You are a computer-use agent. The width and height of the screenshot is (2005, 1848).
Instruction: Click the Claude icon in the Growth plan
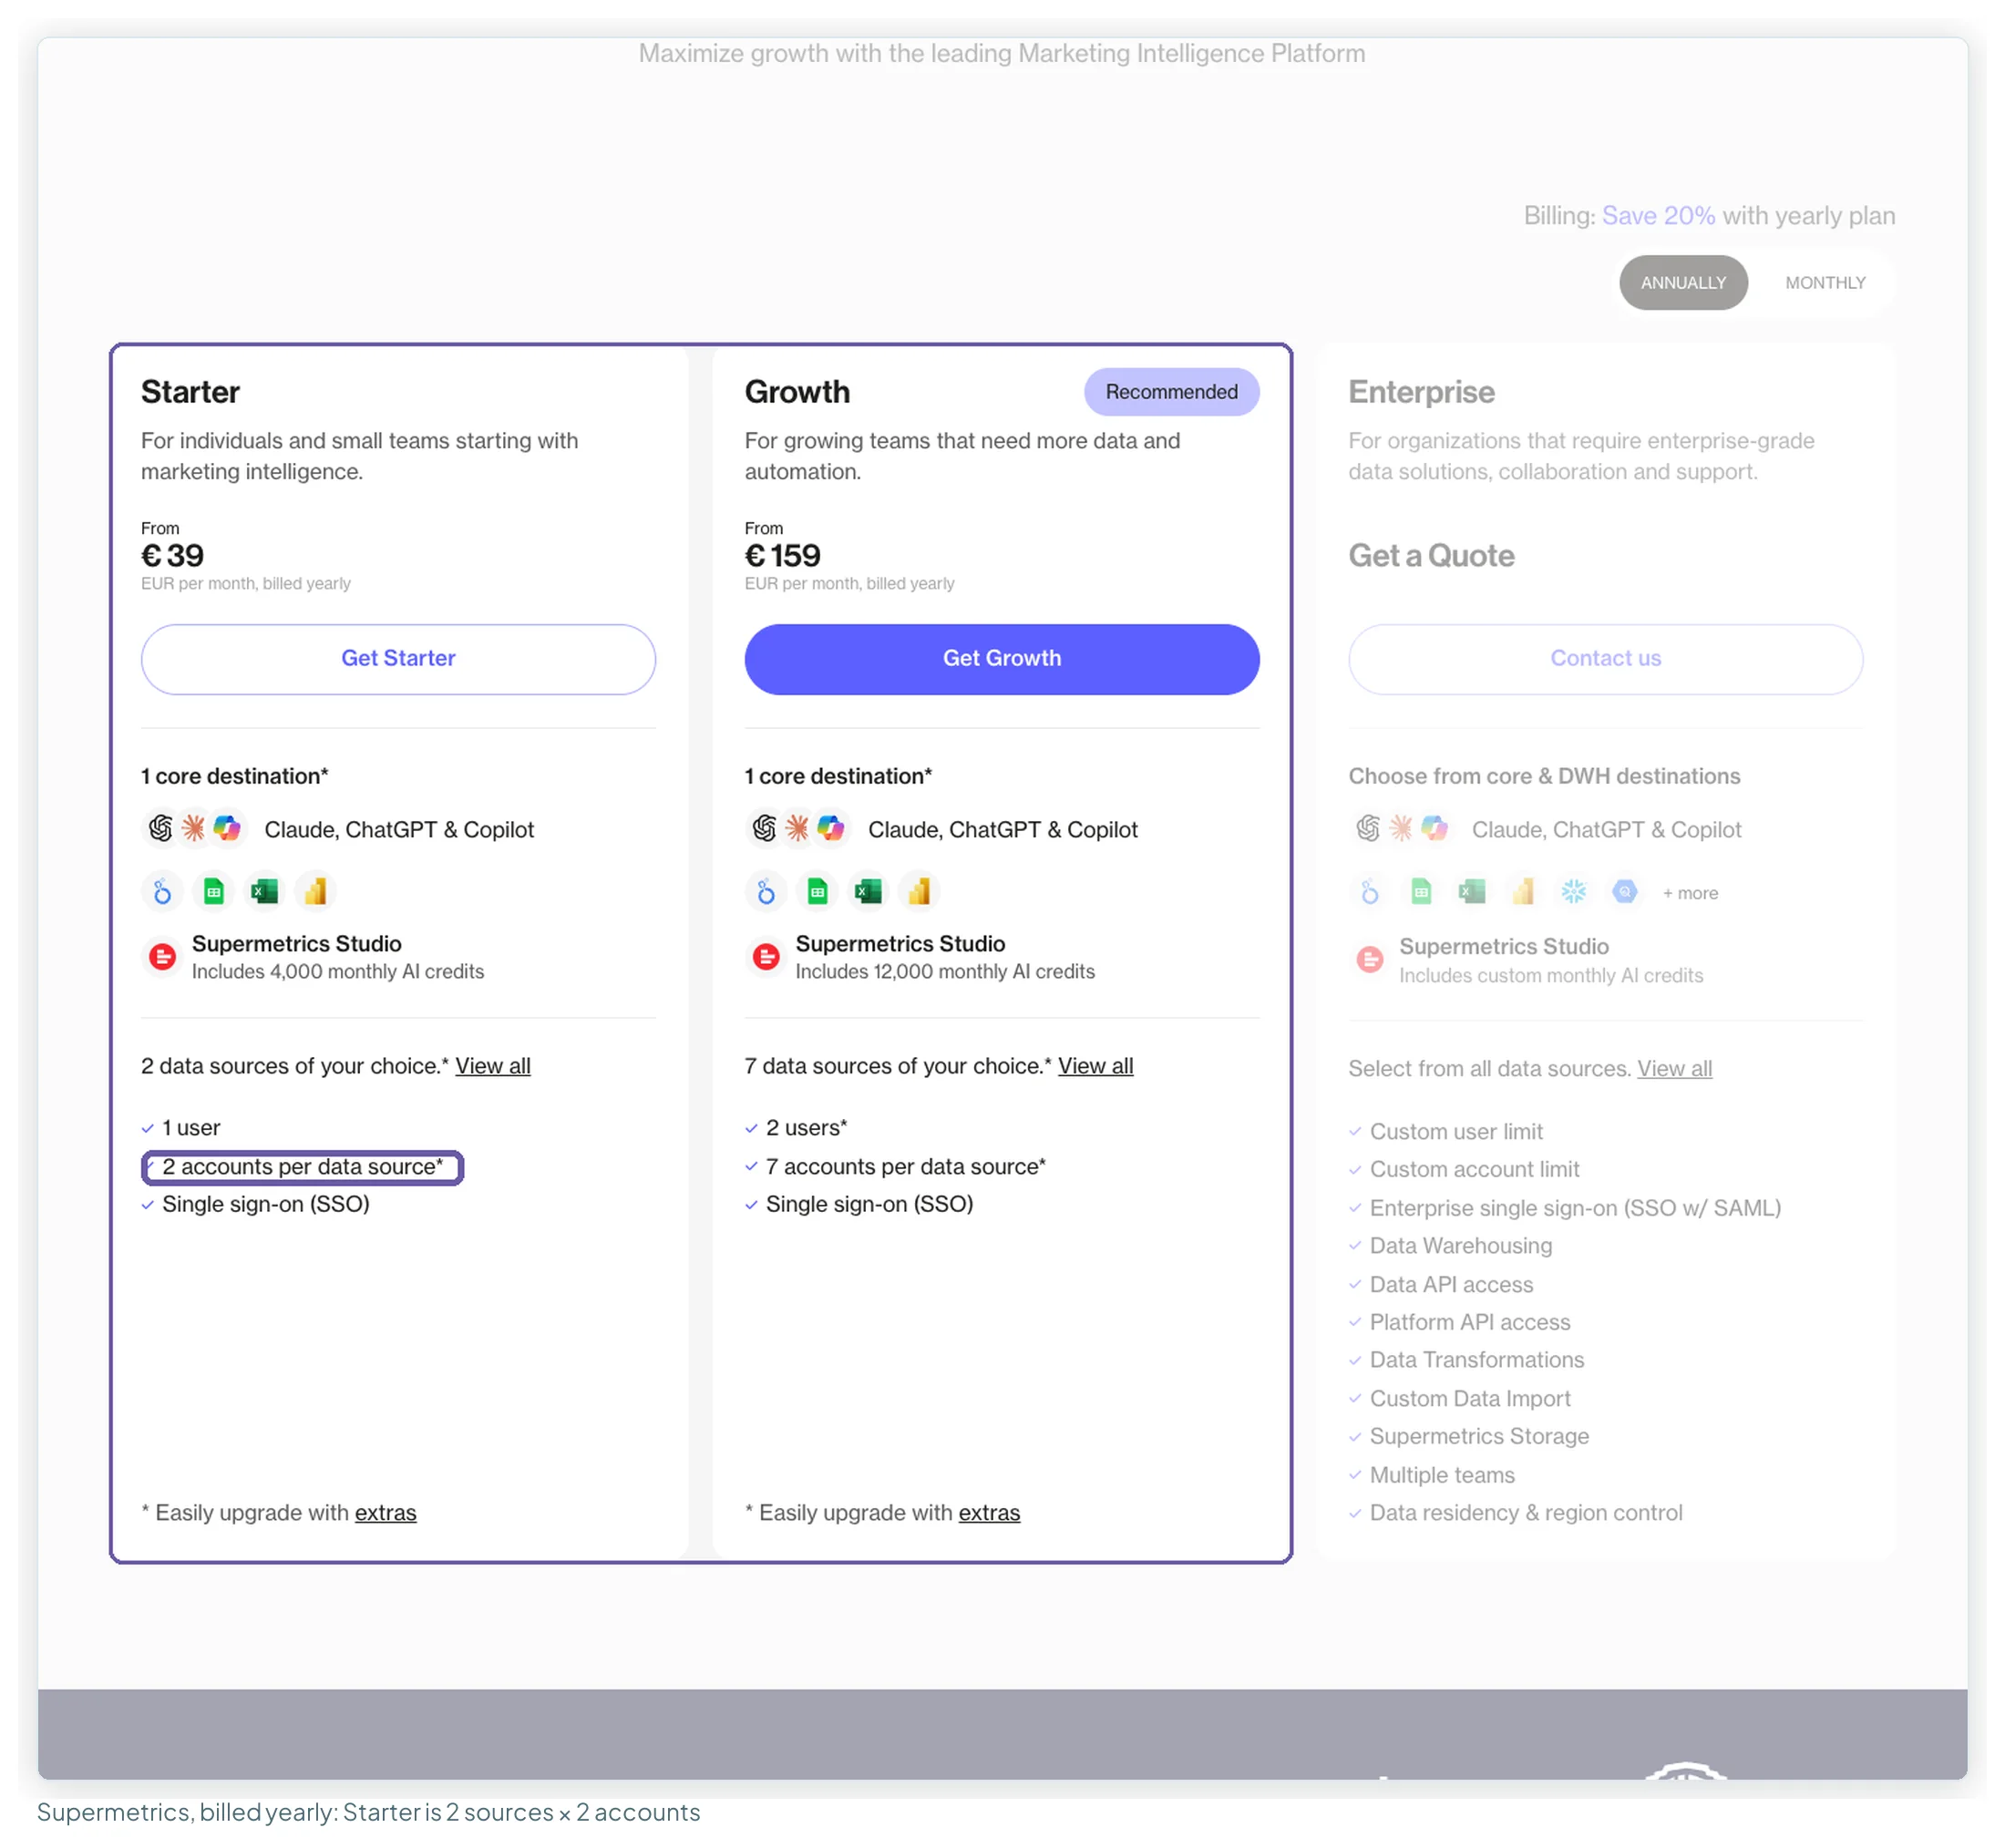pyautogui.click(x=797, y=829)
